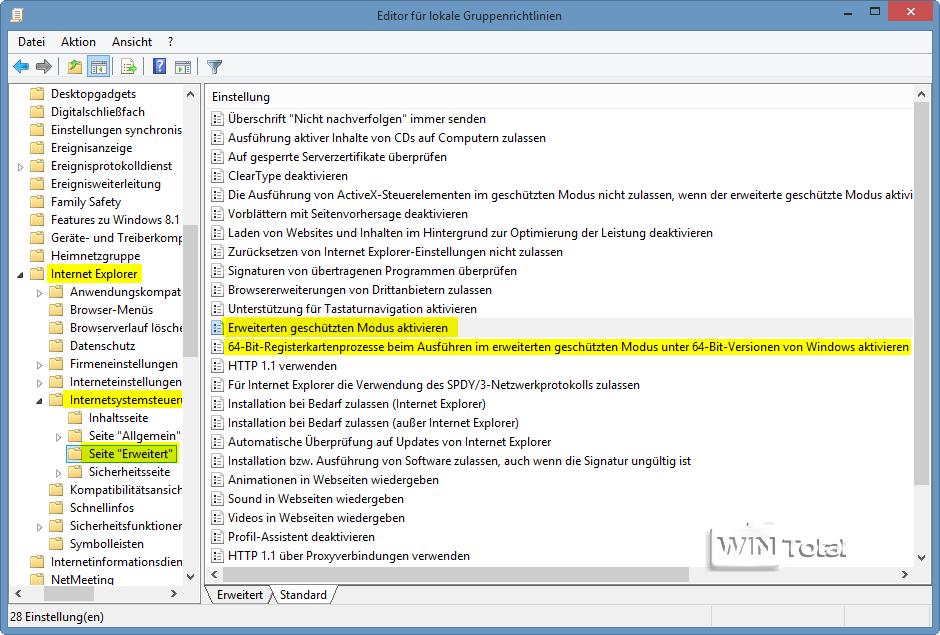This screenshot has width=940, height=635.
Task: Open Help with the question mark icon
Action: click(x=159, y=67)
